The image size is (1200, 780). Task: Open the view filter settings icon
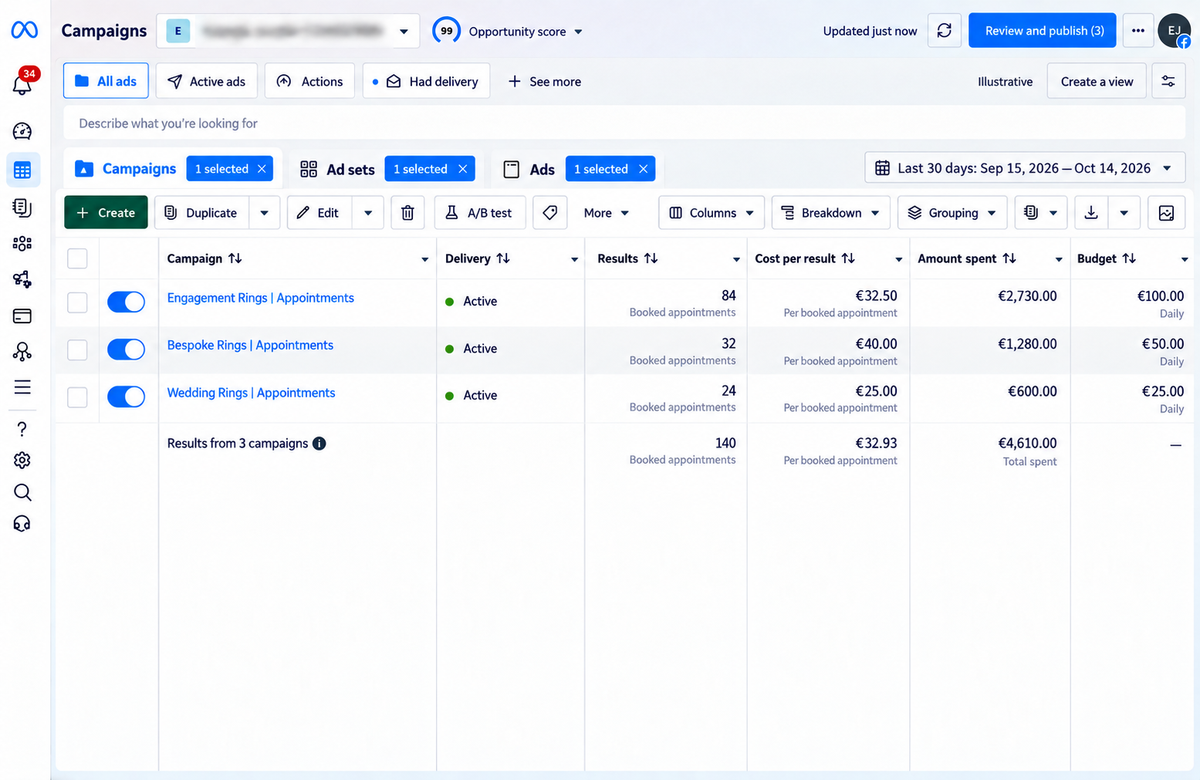(x=1168, y=82)
